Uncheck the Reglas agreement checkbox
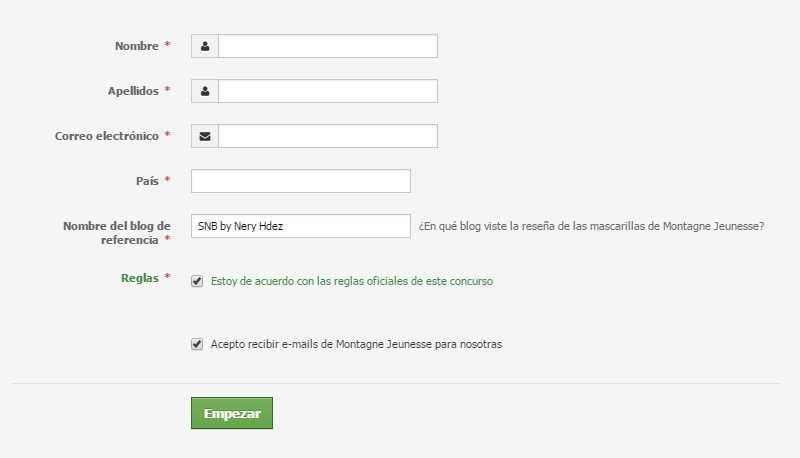This screenshot has height=458, width=800. pyautogui.click(x=197, y=281)
